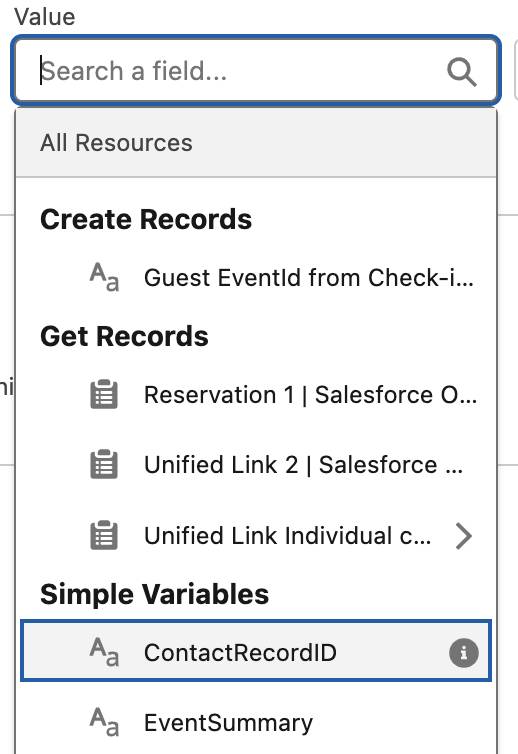The width and height of the screenshot is (518, 754).
Task: Click the Get Records section heading
Action: (x=124, y=336)
